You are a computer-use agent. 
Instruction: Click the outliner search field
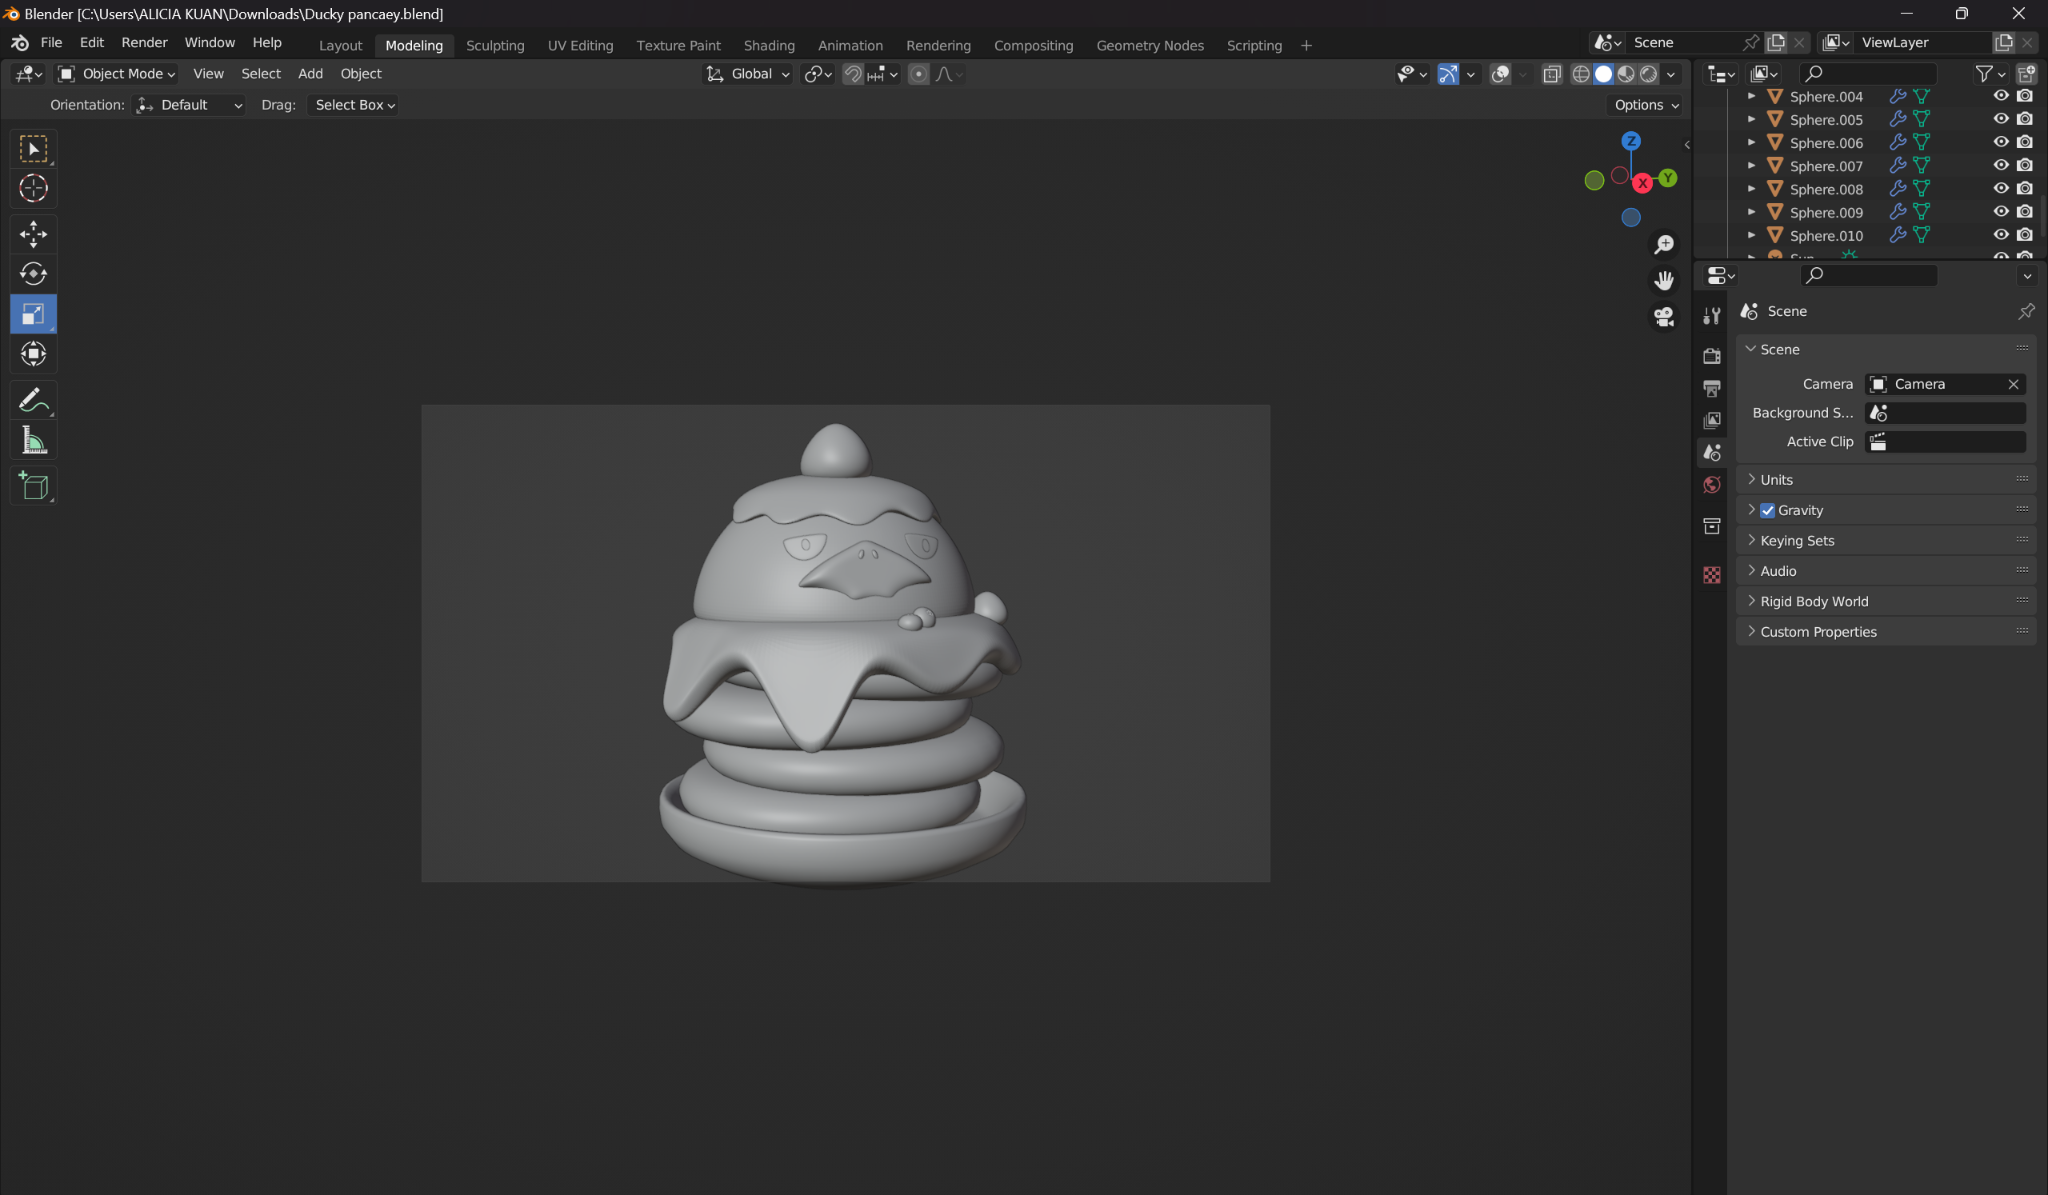point(1868,73)
